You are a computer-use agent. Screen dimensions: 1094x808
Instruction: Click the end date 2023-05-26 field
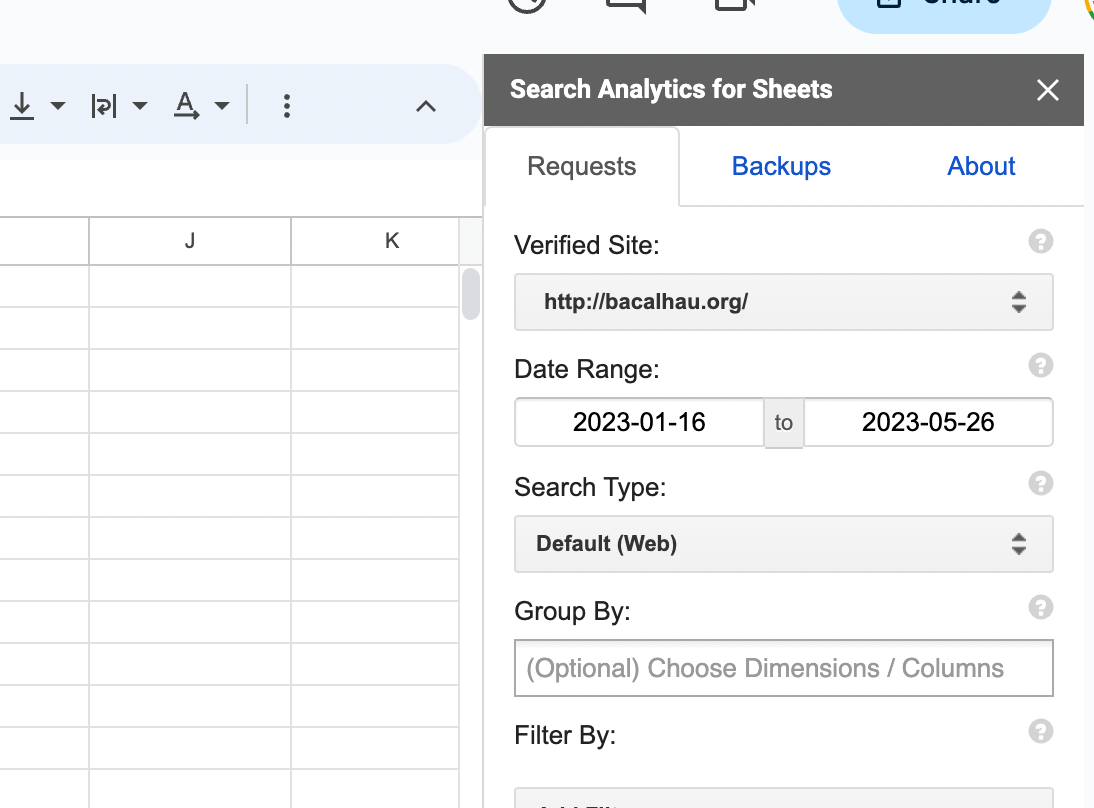pyautogui.click(x=928, y=422)
